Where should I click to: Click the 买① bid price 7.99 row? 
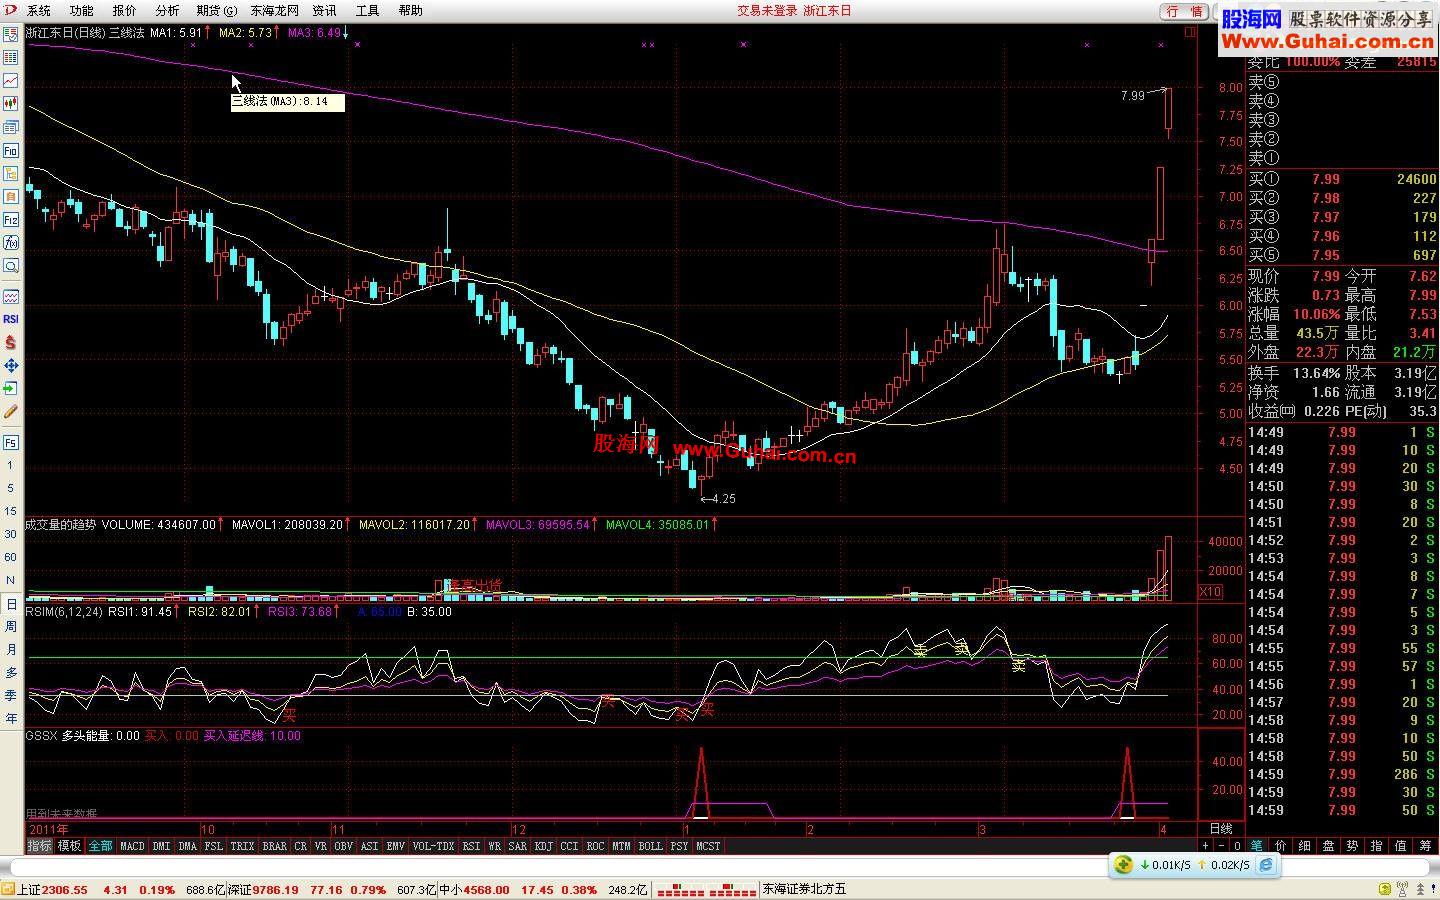coord(1343,179)
